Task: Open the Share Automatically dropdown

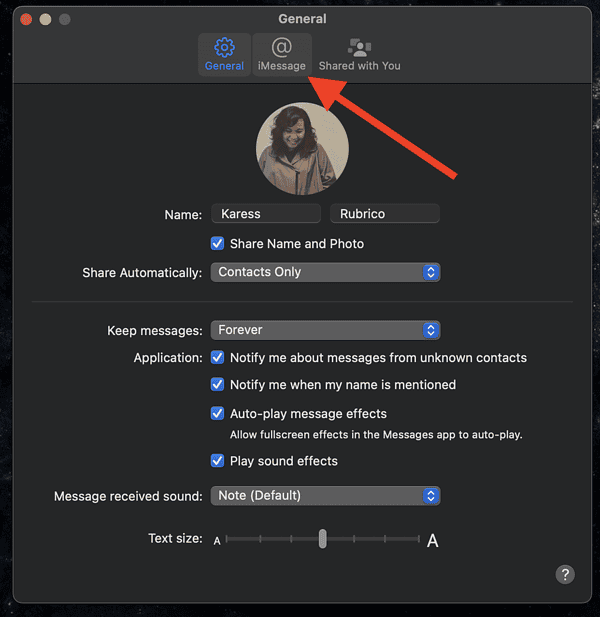Action: click(325, 272)
